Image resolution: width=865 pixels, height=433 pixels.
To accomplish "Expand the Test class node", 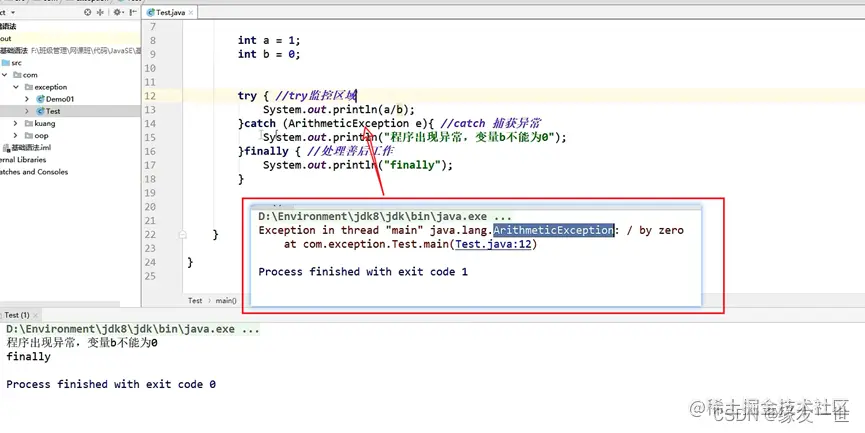I will click(27, 111).
